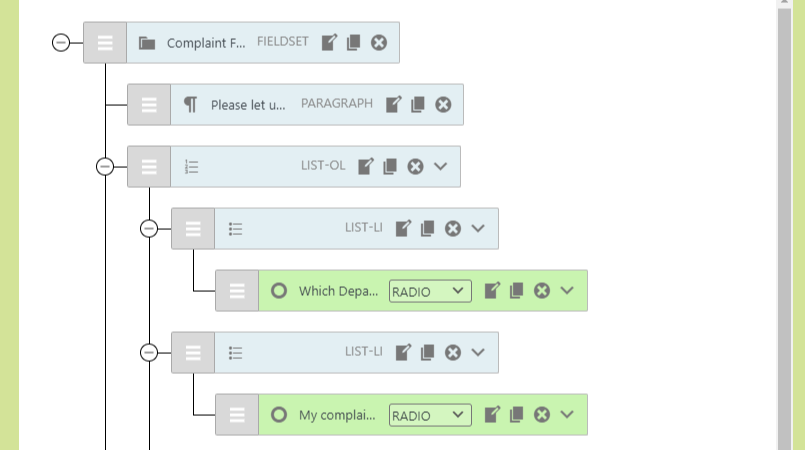Expand options chevron on 'Which Depa...' row
The image size is (805, 450).
pyautogui.click(x=567, y=291)
